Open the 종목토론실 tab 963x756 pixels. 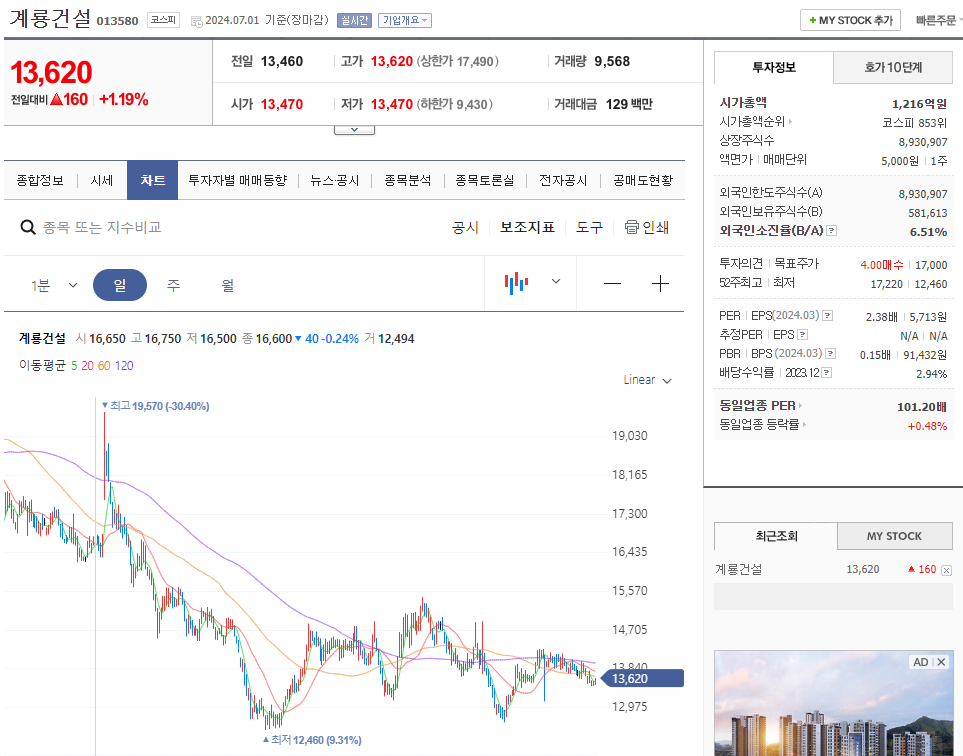click(485, 181)
